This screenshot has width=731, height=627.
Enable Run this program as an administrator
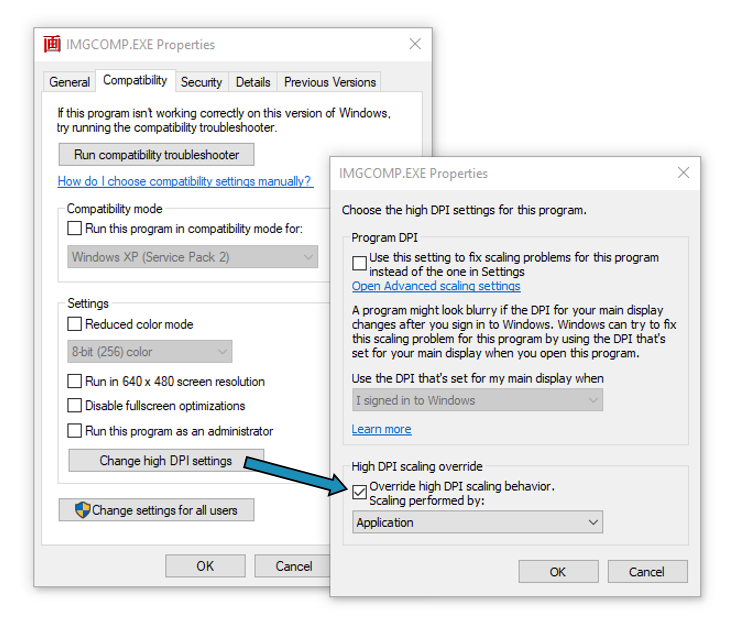tap(75, 431)
